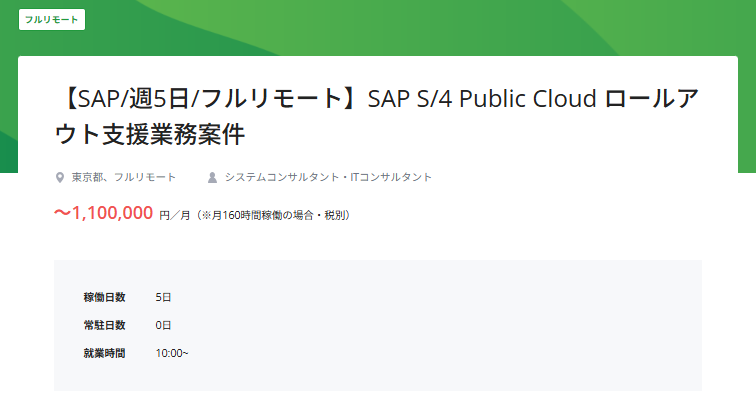The image size is (756, 415).
Task: Click the second title line ウト支援業務案件
Action: (x=149, y=134)
